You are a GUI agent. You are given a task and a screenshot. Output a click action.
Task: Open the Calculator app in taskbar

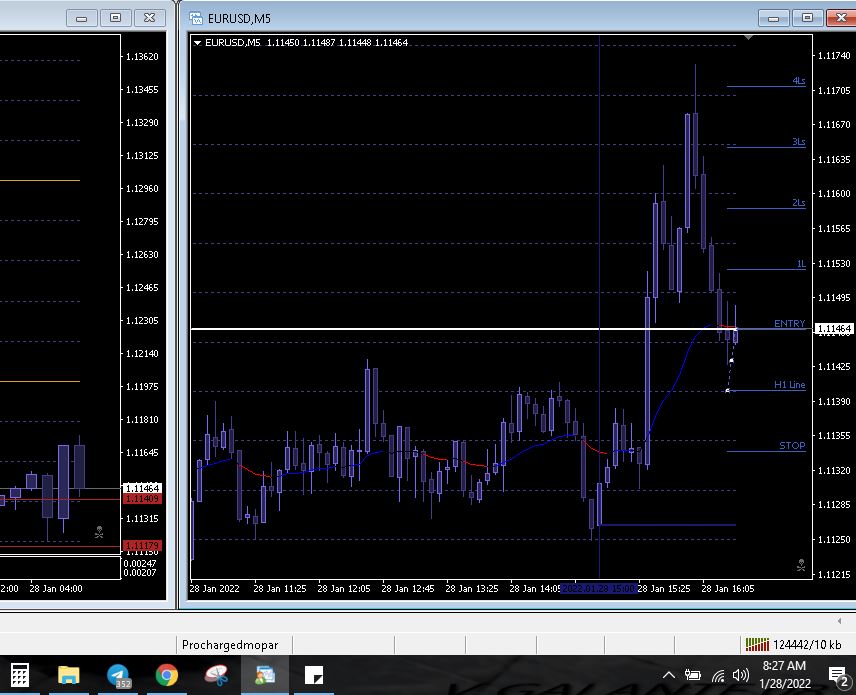pos(20,675)
